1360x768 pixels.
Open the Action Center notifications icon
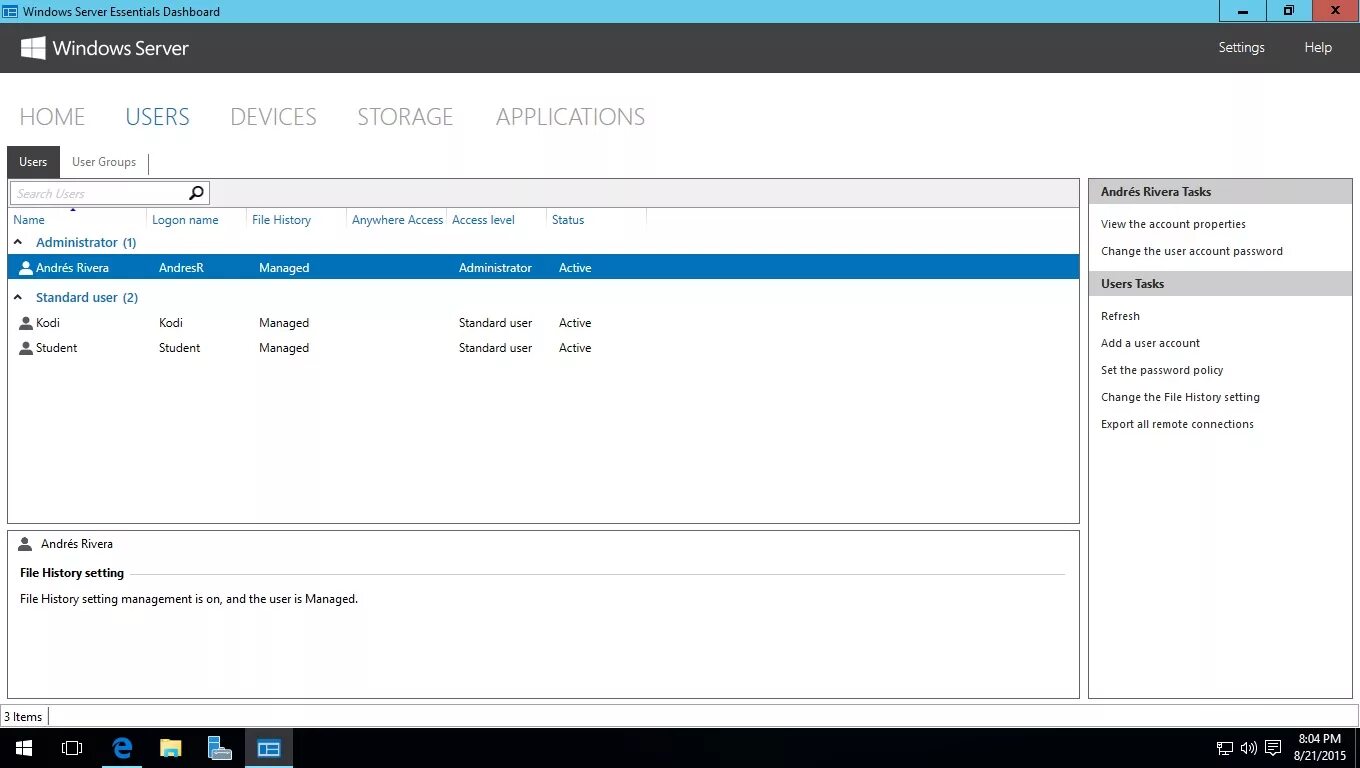coord(1273,748)
